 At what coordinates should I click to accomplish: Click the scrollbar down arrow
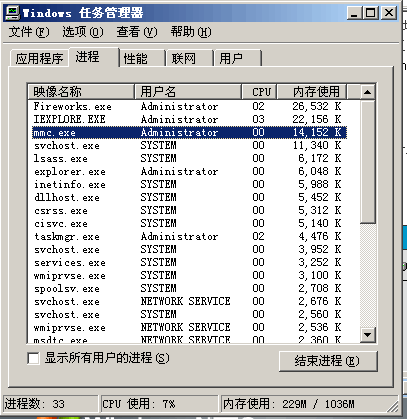pyautogui.click(x=368, y=334)
